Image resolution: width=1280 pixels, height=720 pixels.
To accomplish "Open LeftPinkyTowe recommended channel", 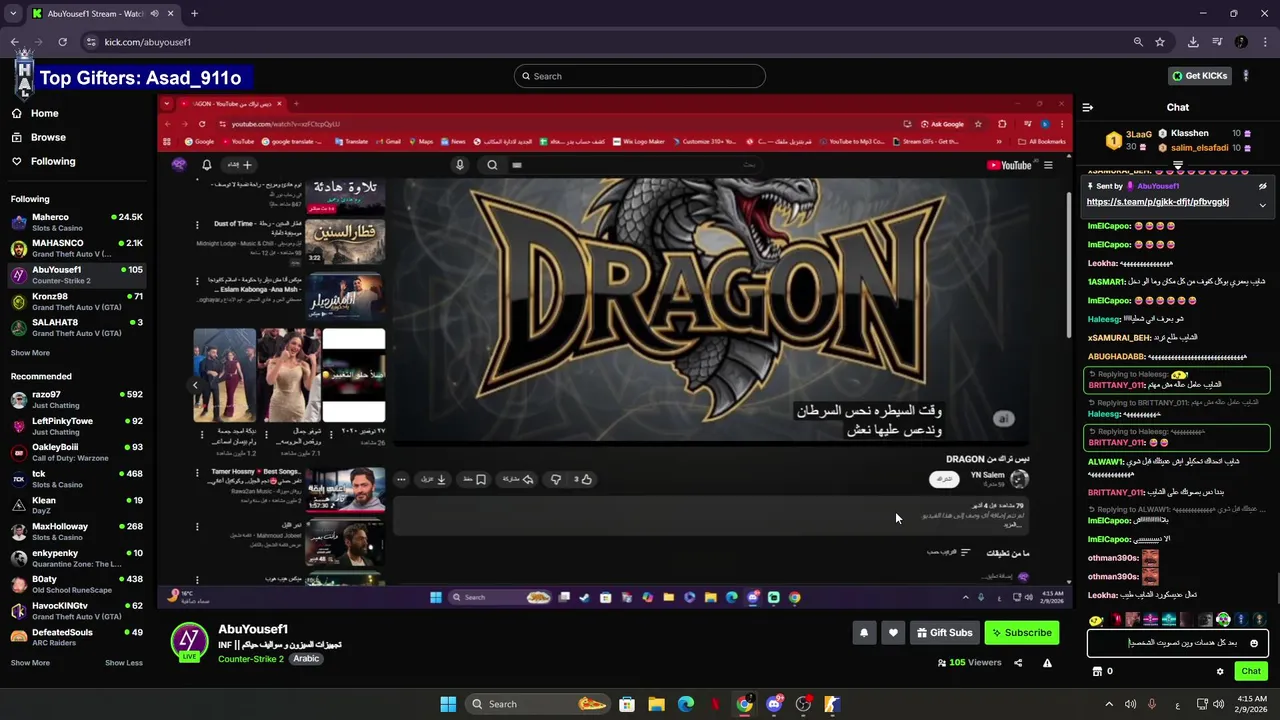I will 77,426.
